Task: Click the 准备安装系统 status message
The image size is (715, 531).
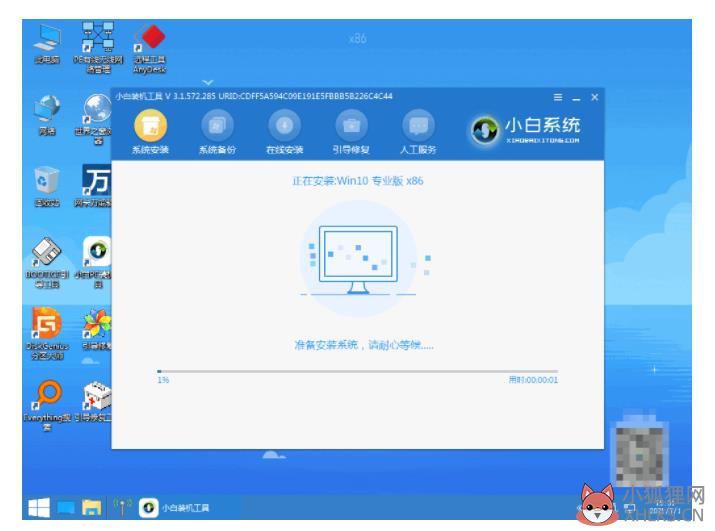Action: tap(363, 345)
